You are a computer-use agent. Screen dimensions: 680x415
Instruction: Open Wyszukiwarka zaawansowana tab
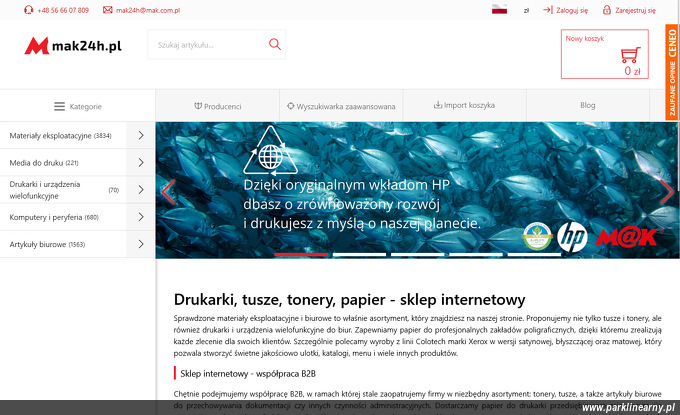click(x=341, y=106)
